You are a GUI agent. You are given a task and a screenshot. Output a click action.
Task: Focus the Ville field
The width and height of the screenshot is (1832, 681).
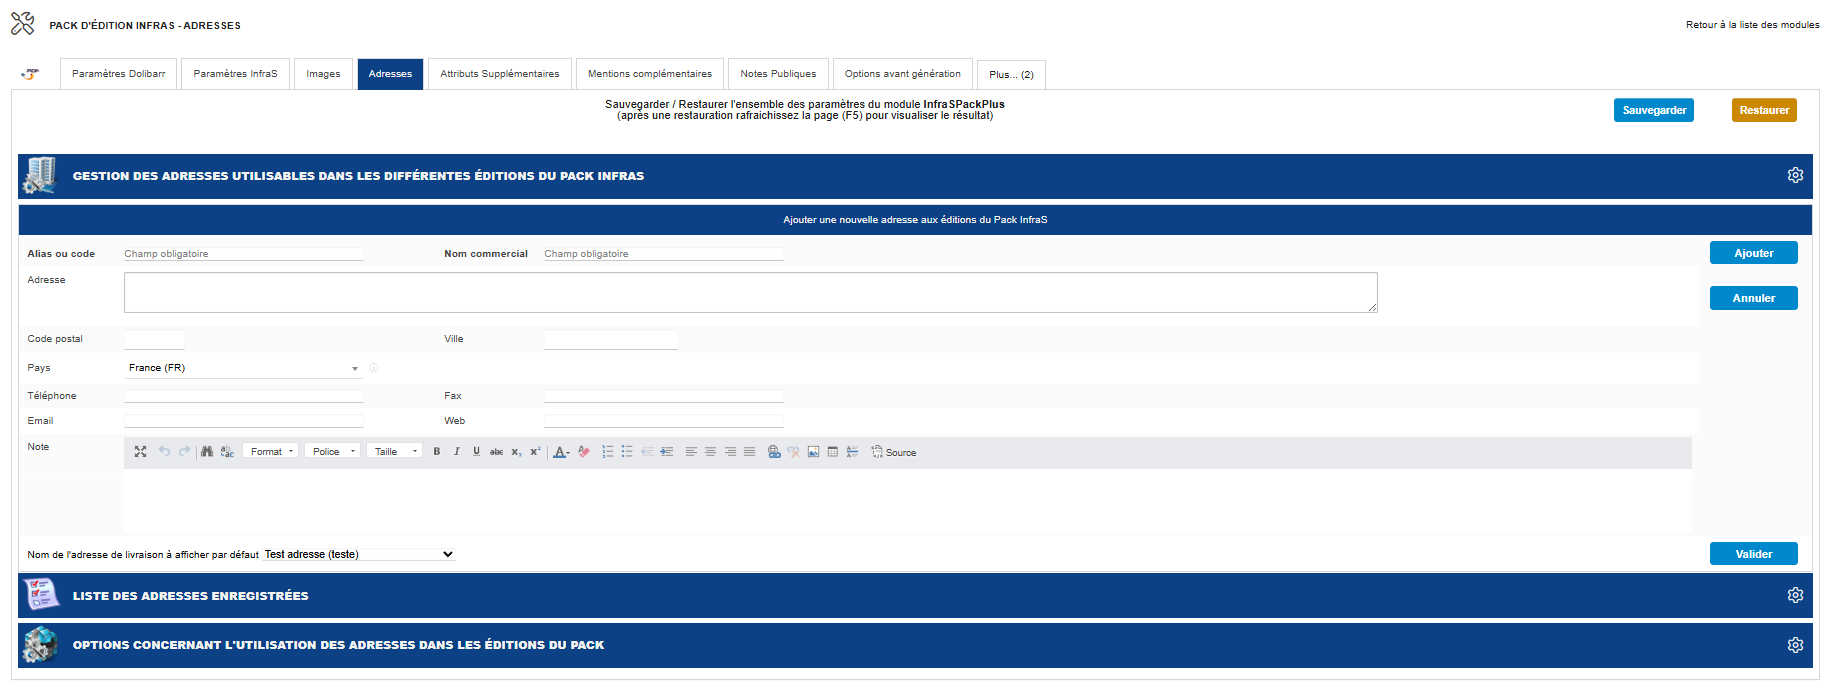610,339
